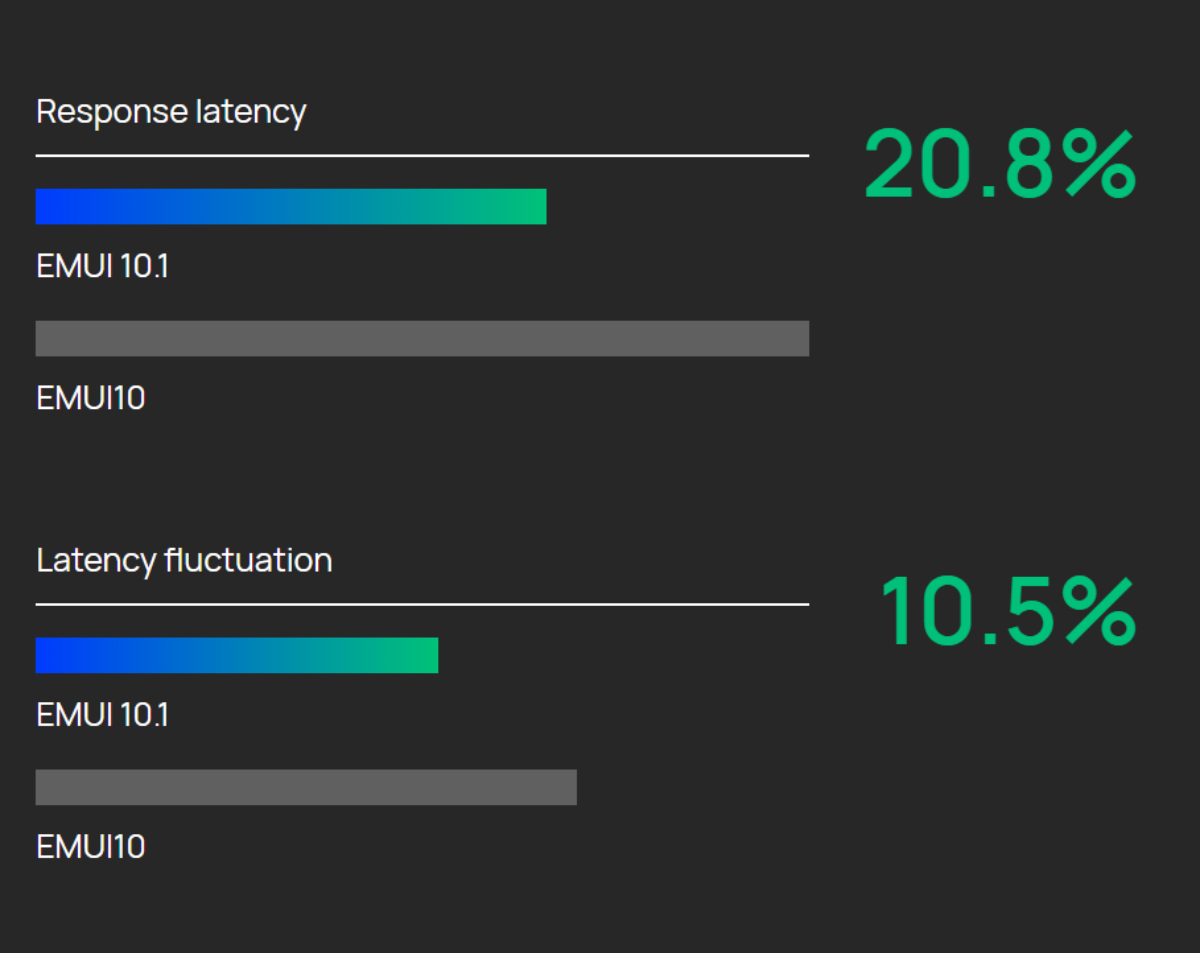Click EMUI 10.1 label under Response latency
1200x953 pixels.
pyautogui.click(x=102, y=267)
